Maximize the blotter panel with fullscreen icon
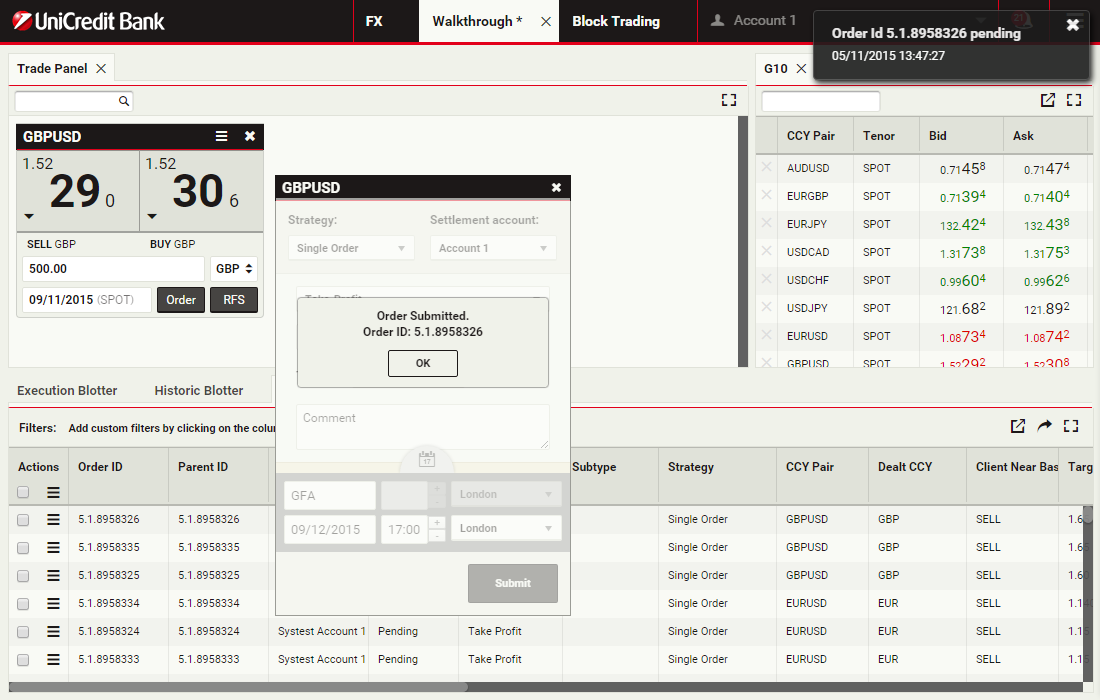 tap(1071, 426)
